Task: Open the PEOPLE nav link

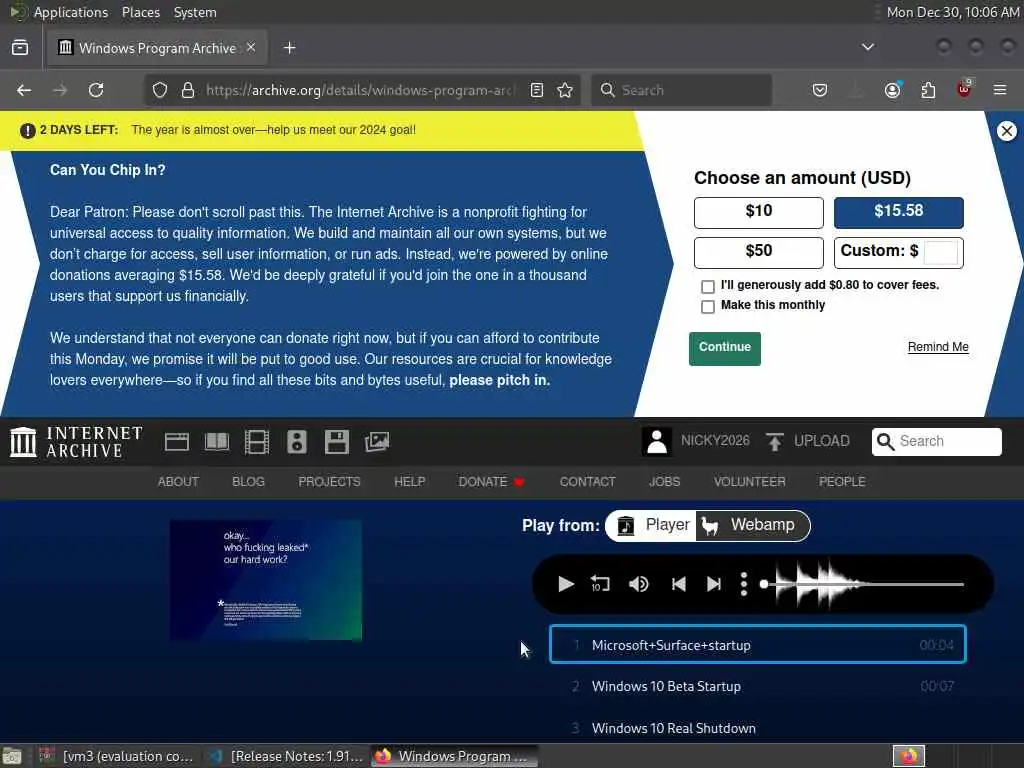Action: [x=842, y=482]
